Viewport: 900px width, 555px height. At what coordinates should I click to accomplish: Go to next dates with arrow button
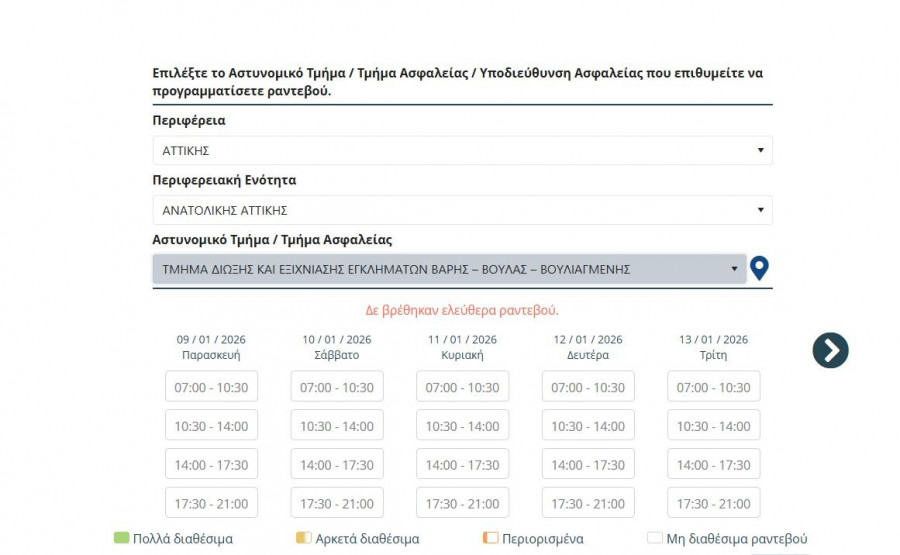(x=830, y=350)
